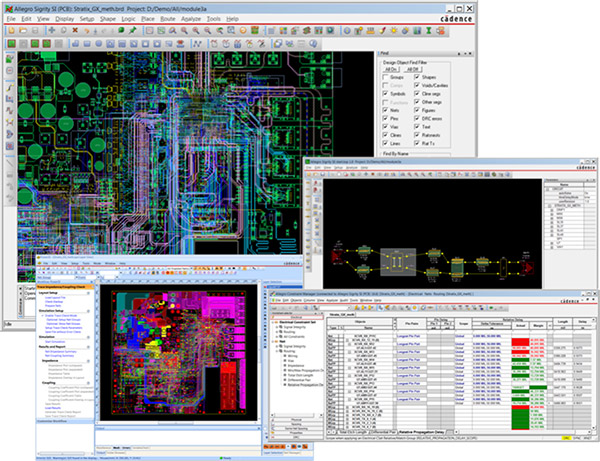Switch to Relative Propagation Delay worksheet tab
Screen dimensions: 600x461
click(422, 432)
